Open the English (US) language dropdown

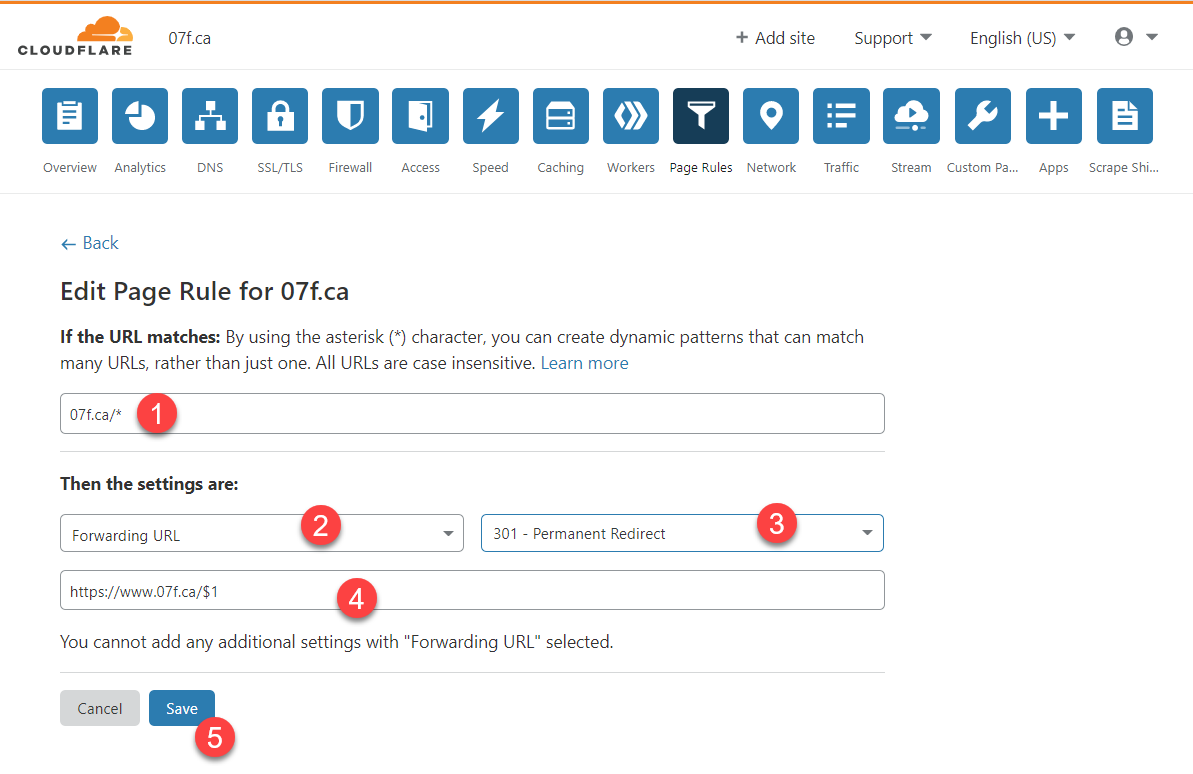click(x=1022, y=38)
